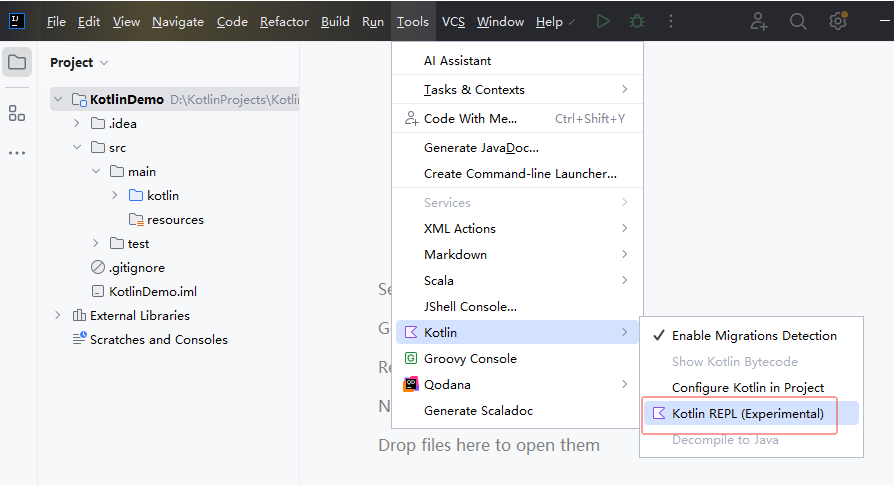The height and width of the screenshot is (485, 894).
Task: Click the IntelliJ IDEA logo icon
Action: coord(17,21)
